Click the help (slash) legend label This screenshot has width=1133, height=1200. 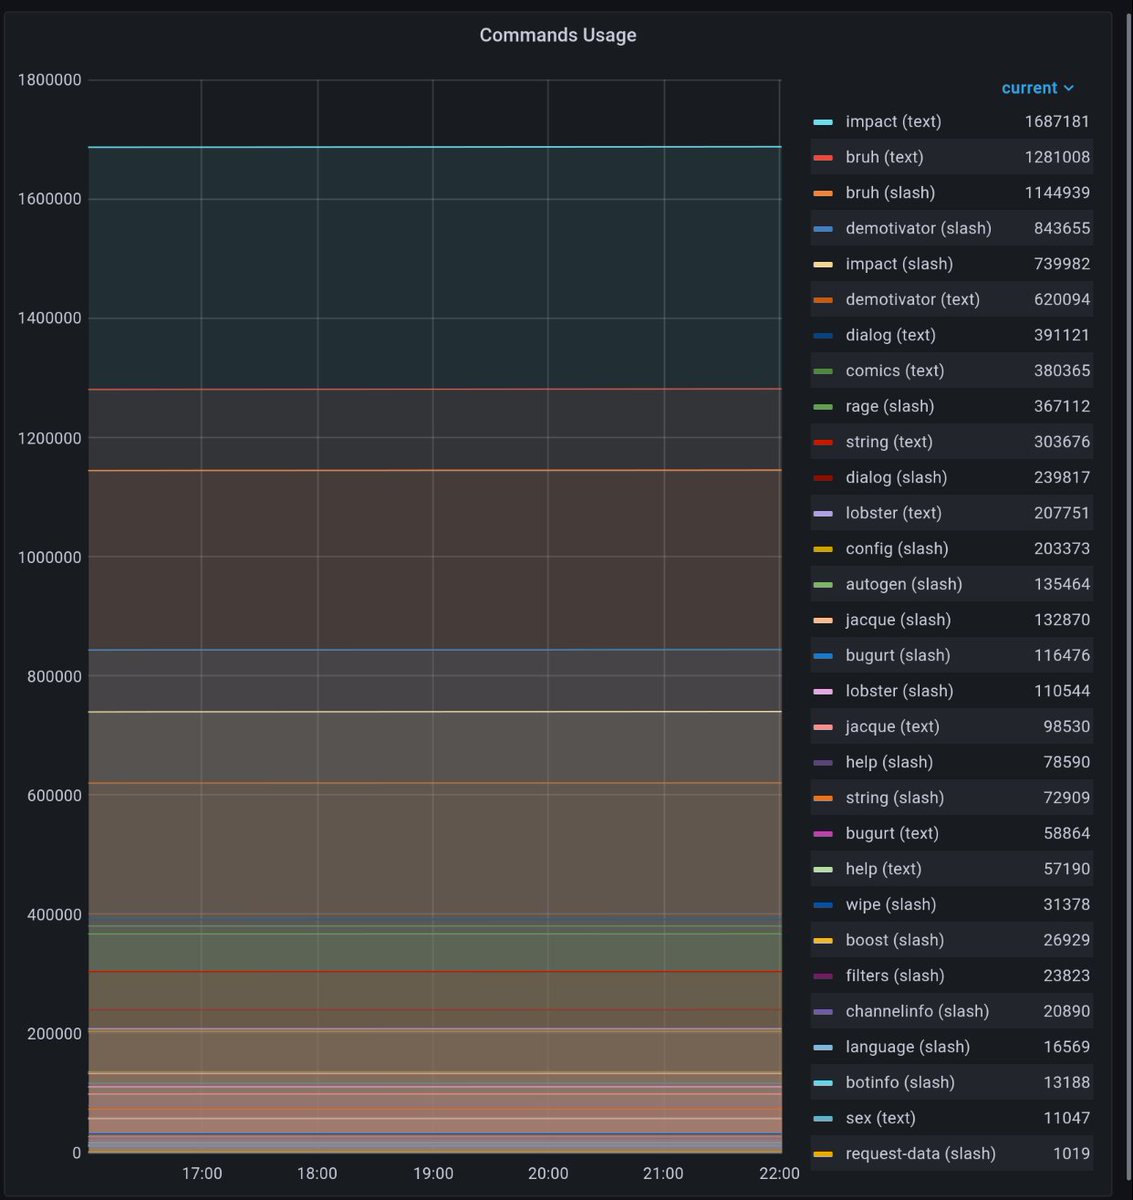coord(888,762)
